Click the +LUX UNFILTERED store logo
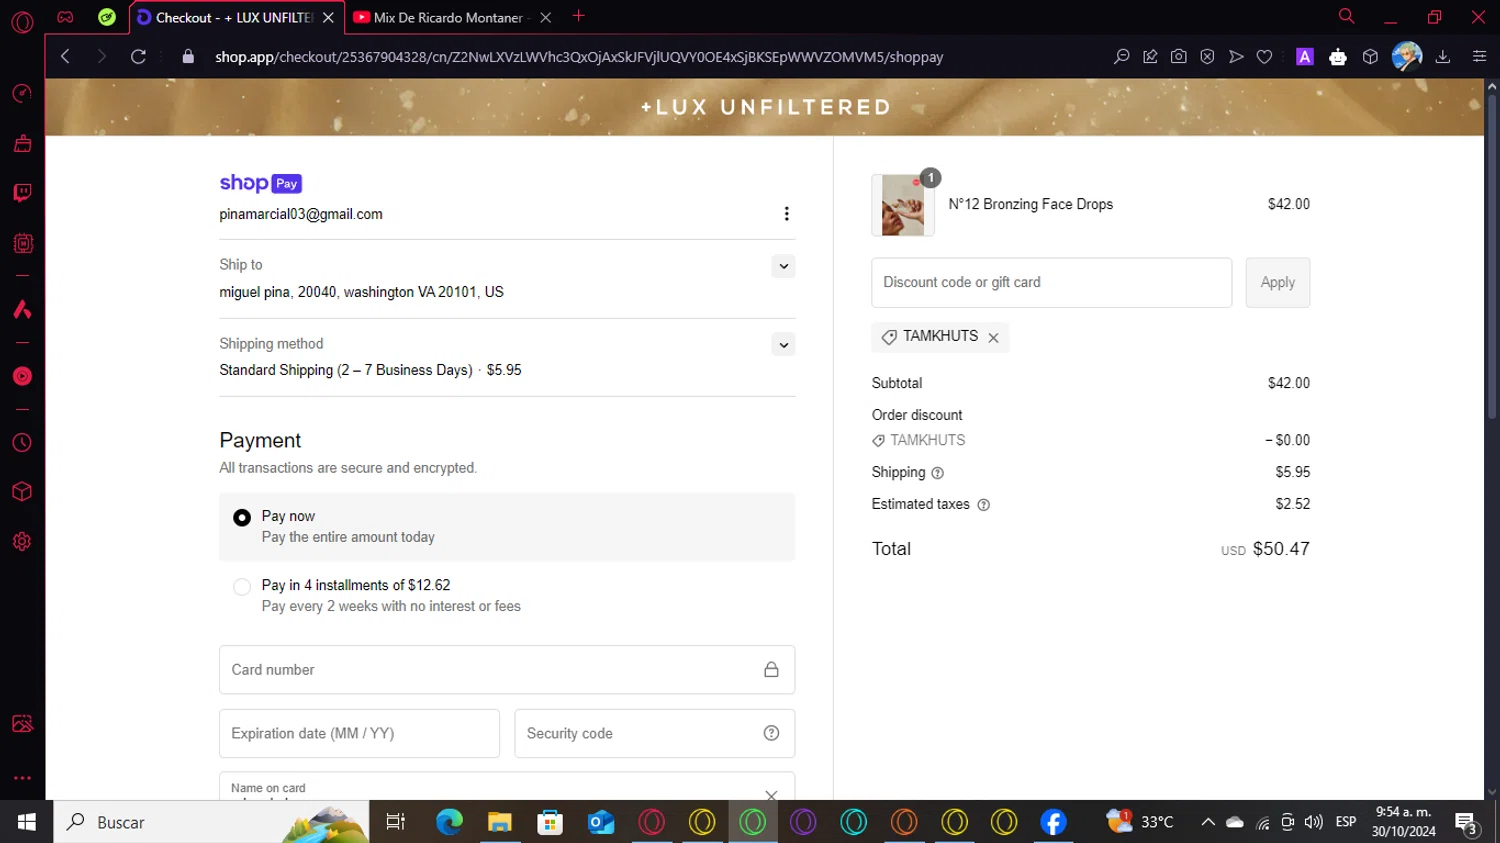Viewport: 1500px width, 843px height. [x=765, y=107]
